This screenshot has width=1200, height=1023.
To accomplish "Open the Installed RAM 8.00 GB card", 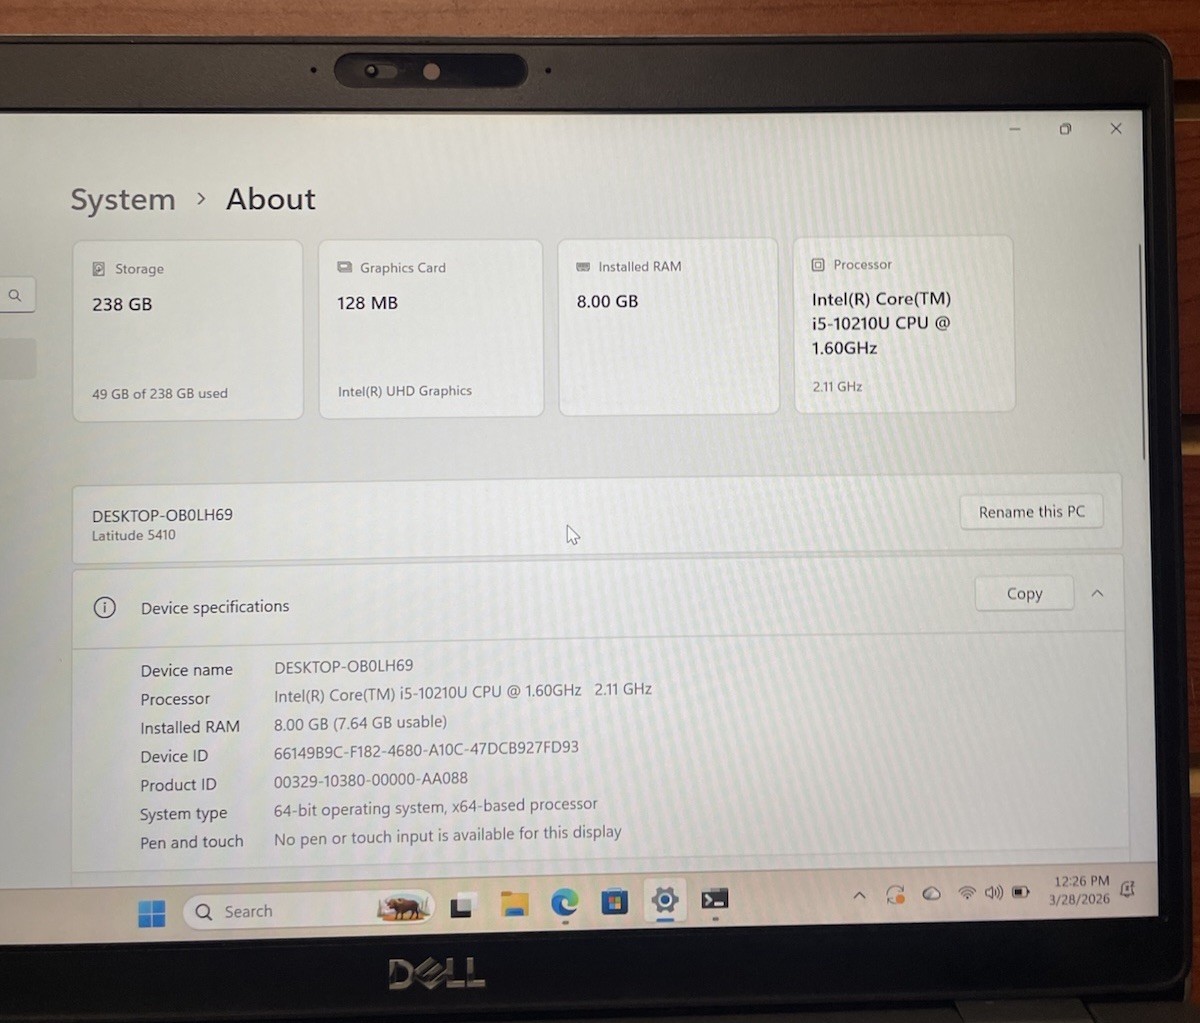I will tap(668, 326).
